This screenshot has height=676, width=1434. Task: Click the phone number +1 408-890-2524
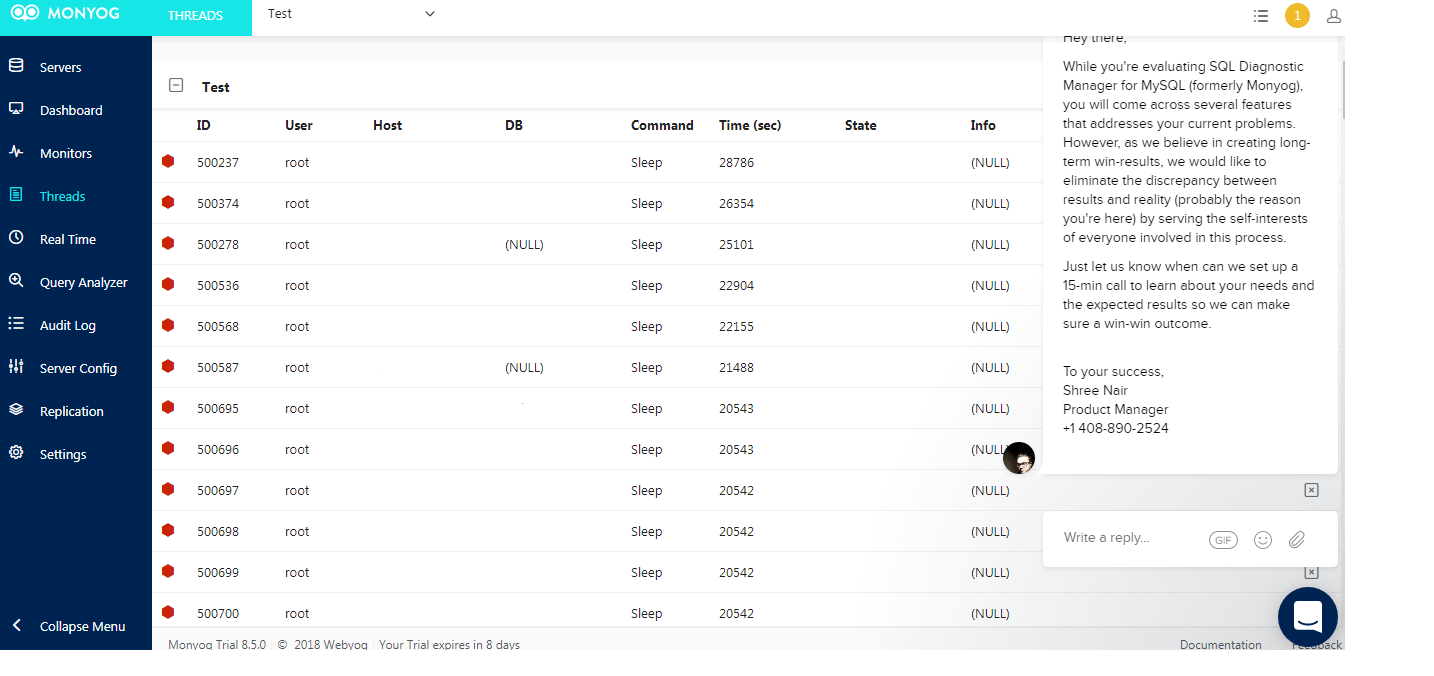(x=1116, y=428)
